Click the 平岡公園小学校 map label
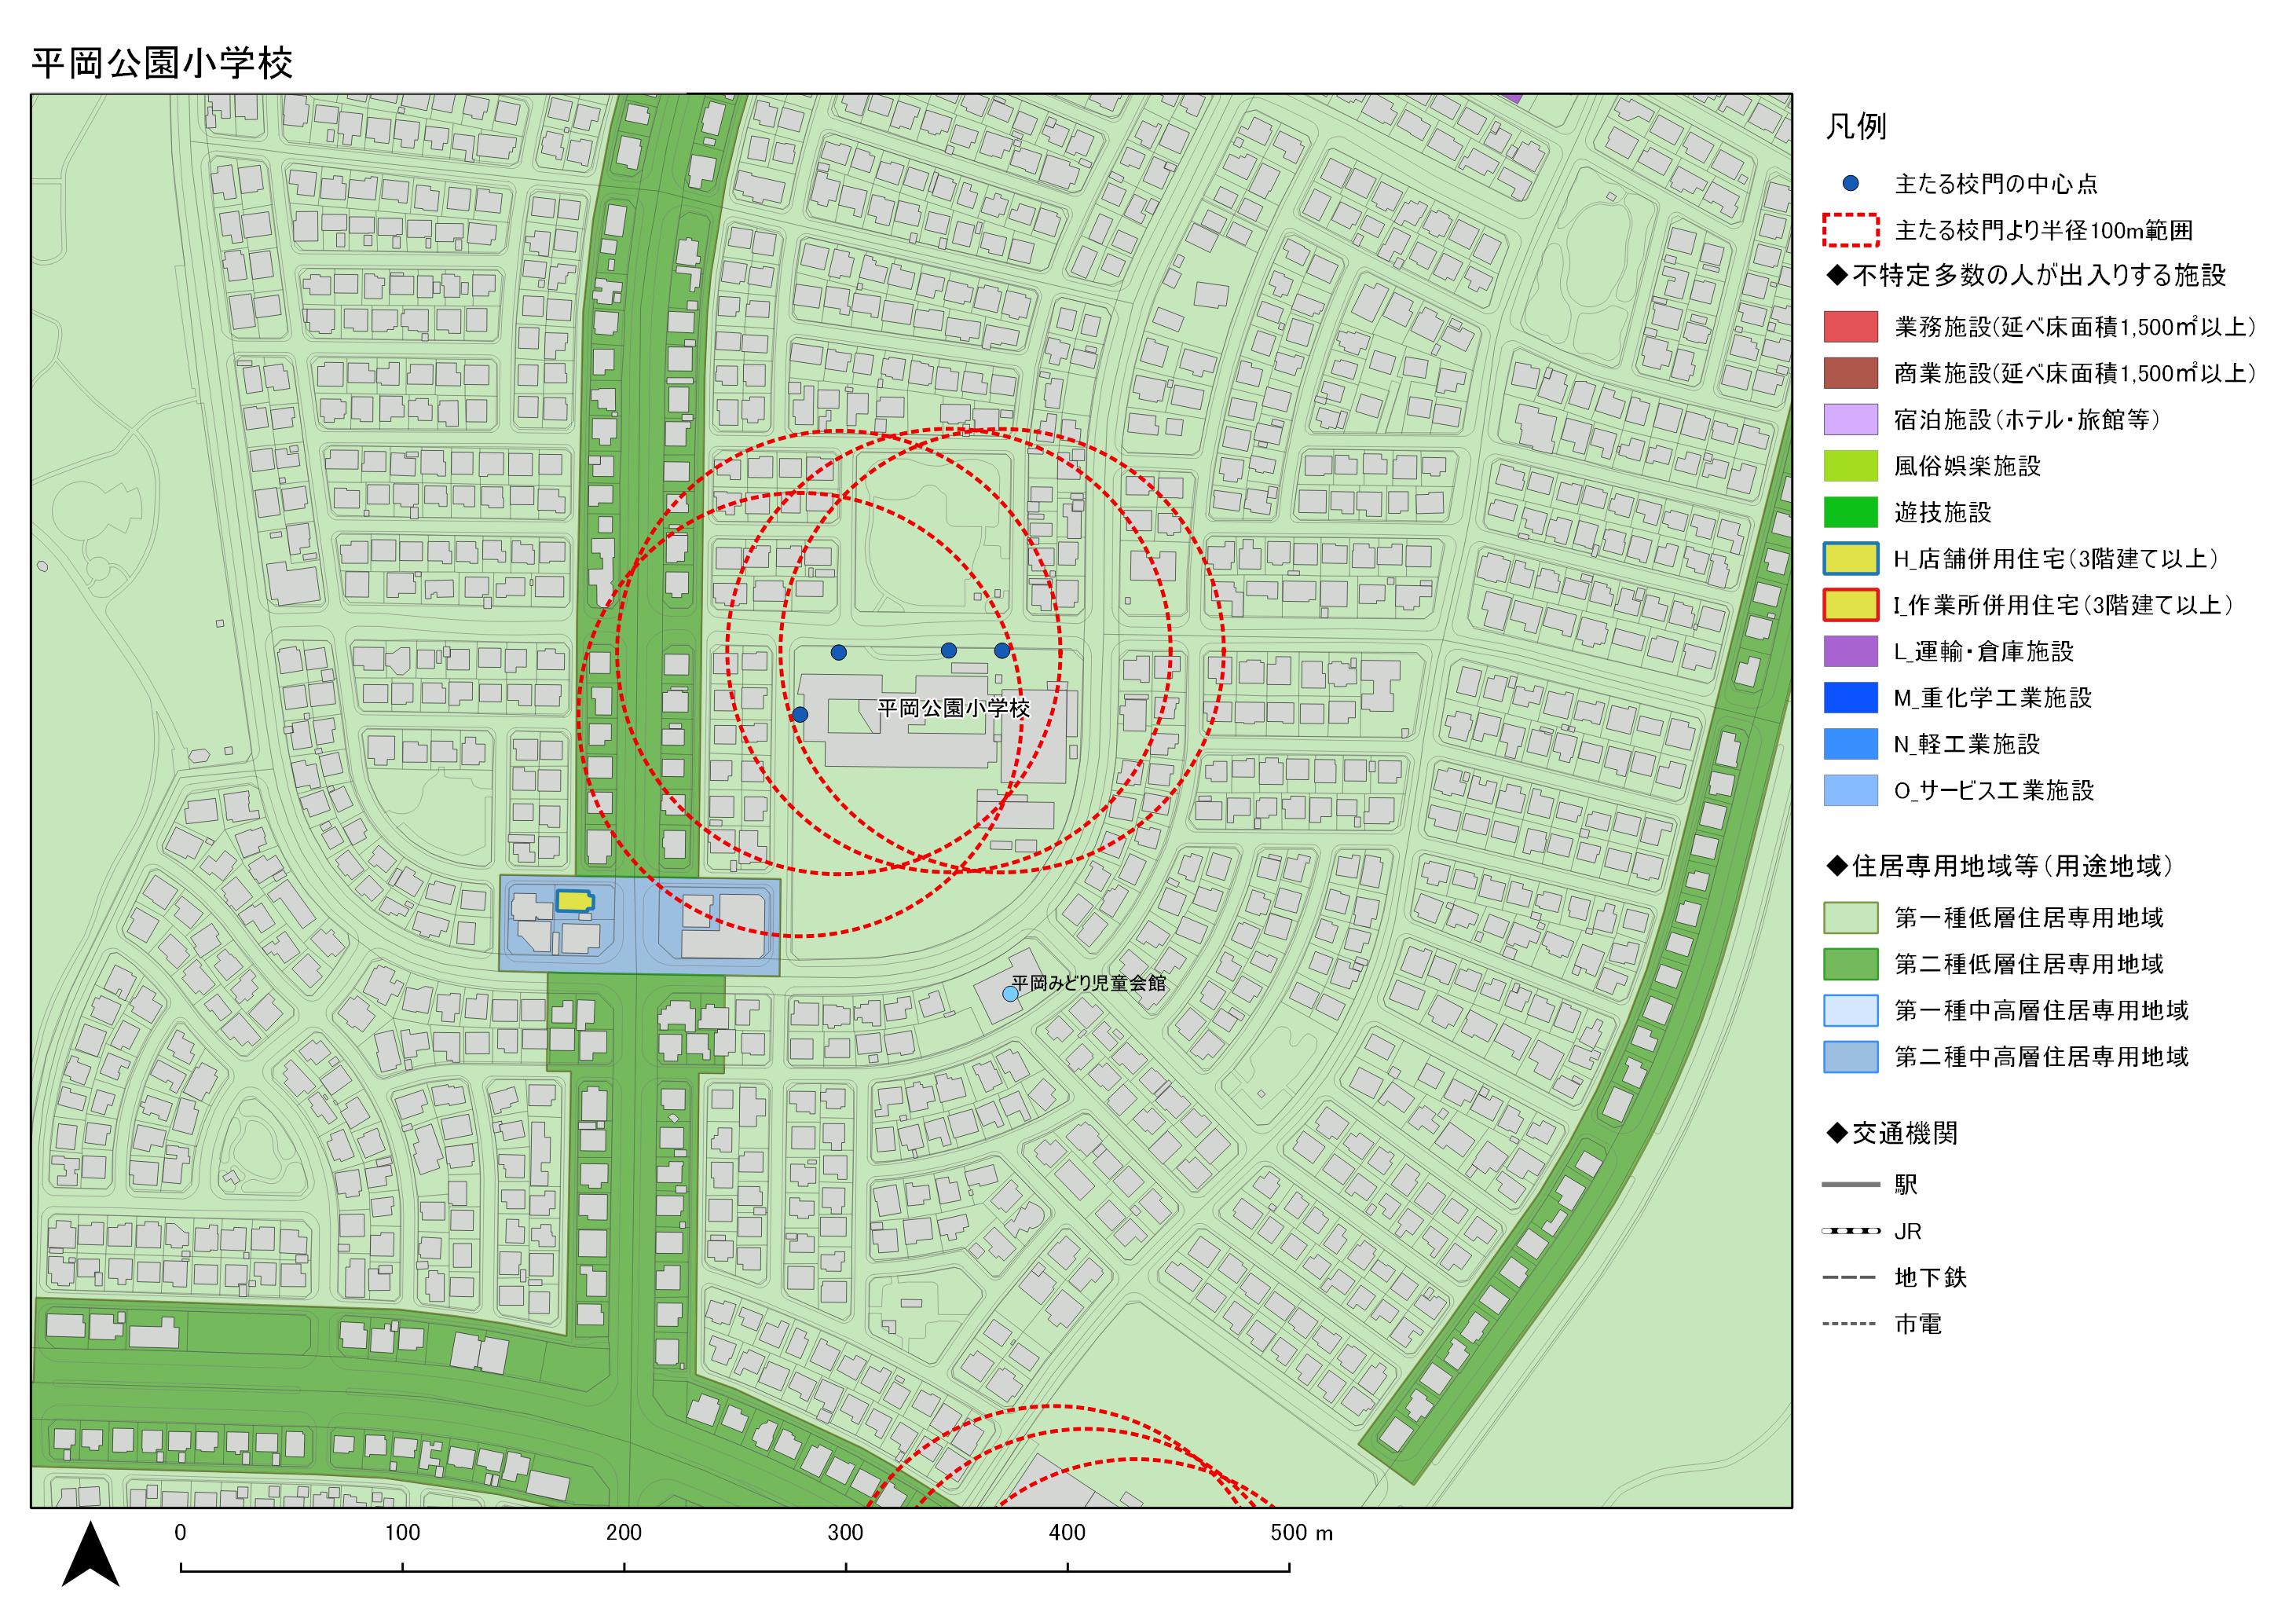The image size is (2296, 1623). pos(954,708)
